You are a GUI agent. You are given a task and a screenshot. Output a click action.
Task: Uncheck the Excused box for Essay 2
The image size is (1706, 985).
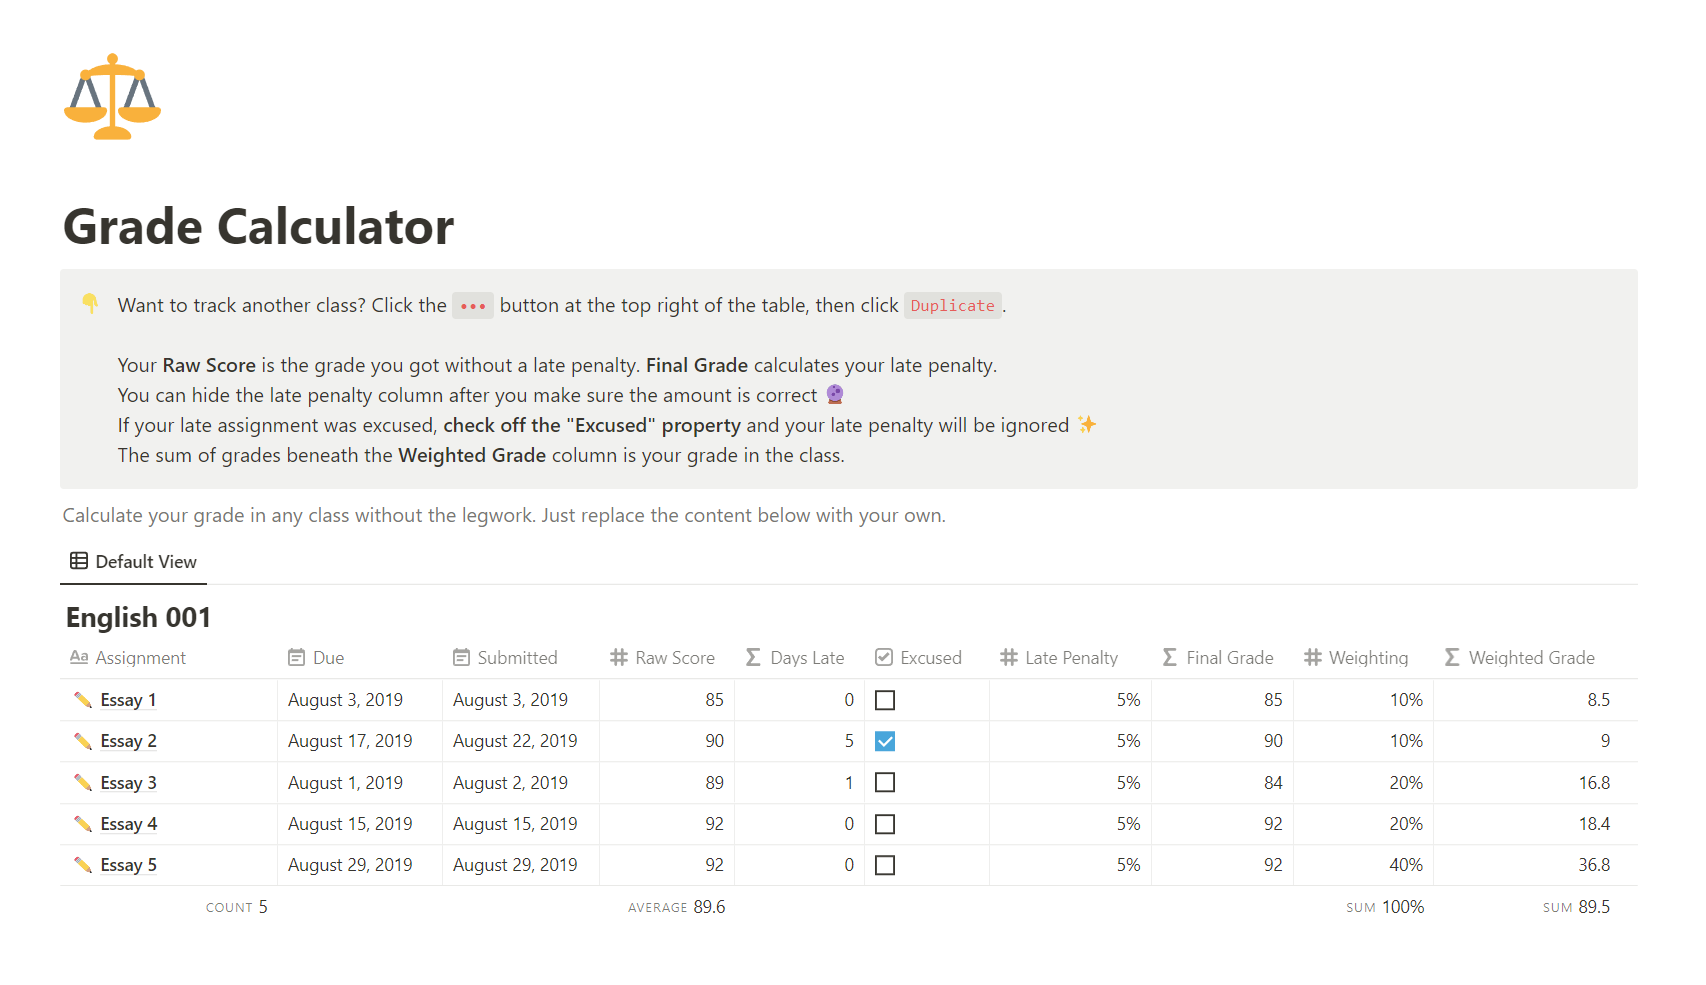point(885,741)
